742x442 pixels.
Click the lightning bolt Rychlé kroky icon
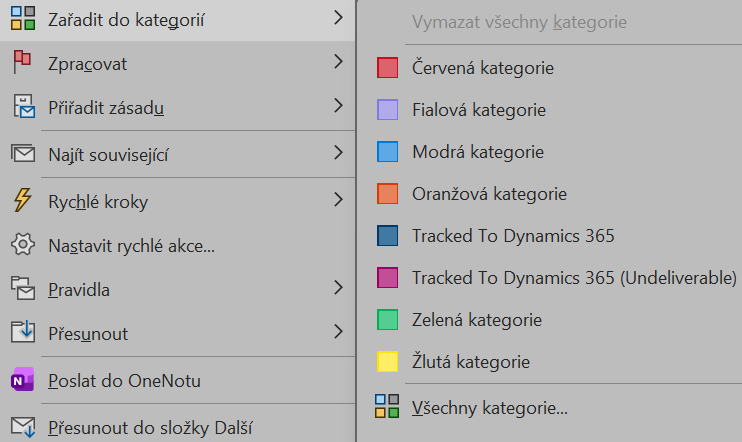pos(22,201)
